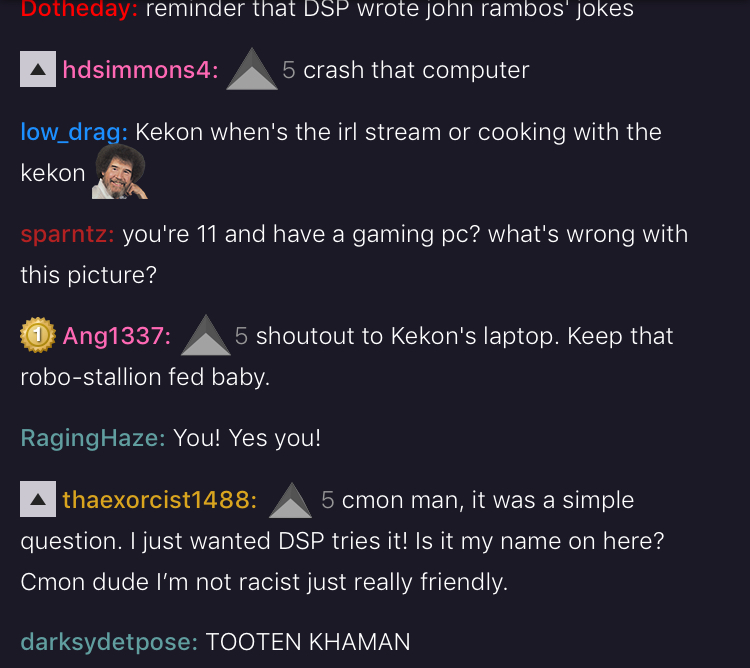Click the 5 bits amount in Ang1337's cheer

click(x=241, y=336)
